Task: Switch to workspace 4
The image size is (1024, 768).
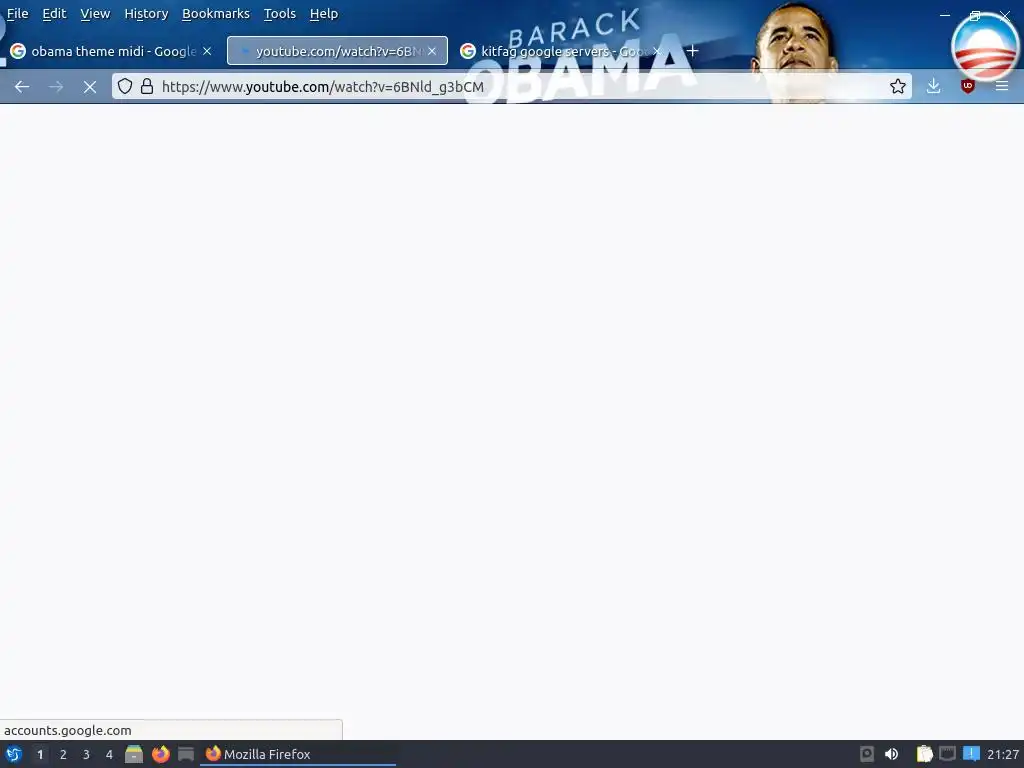Action: click(x=109, y=754)
